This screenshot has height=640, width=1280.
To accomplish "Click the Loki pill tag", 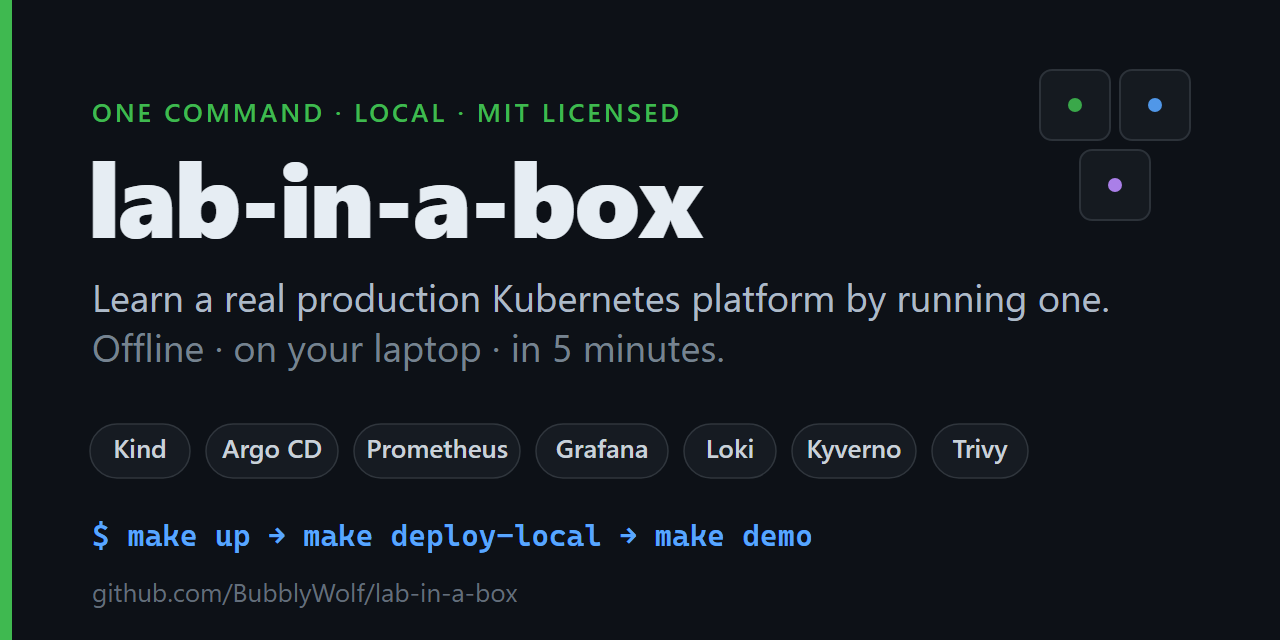I will point(730,450).
